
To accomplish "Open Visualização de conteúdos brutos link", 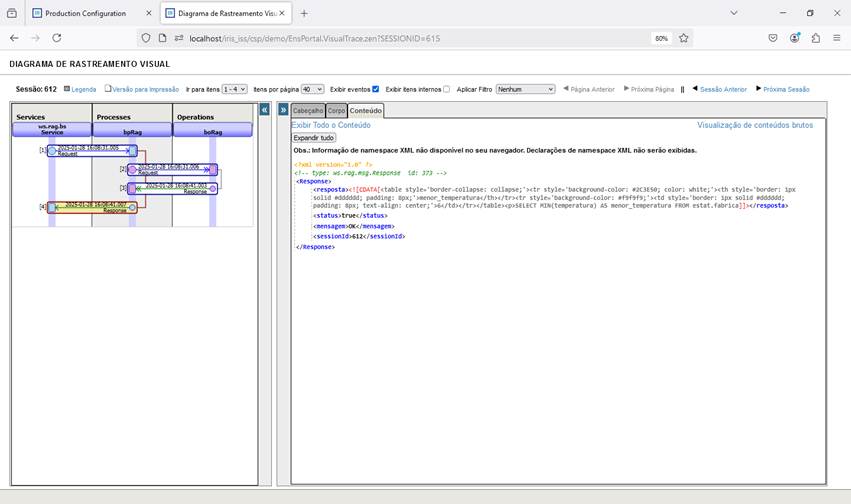I will [754, 125].
